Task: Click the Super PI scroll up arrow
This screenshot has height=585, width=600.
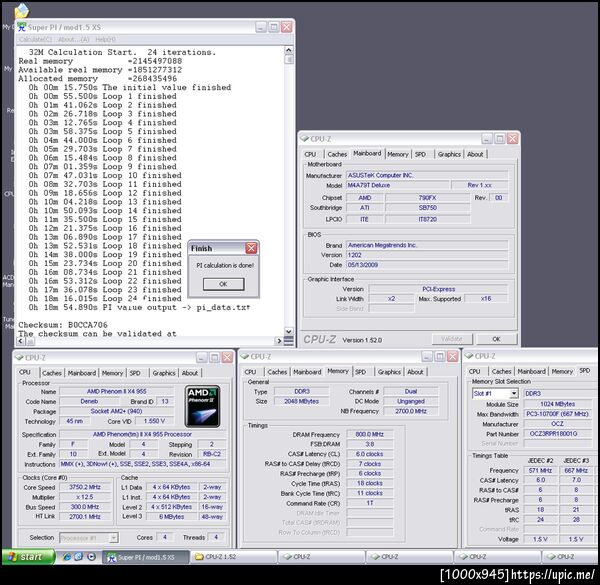Action: (289, 50)
